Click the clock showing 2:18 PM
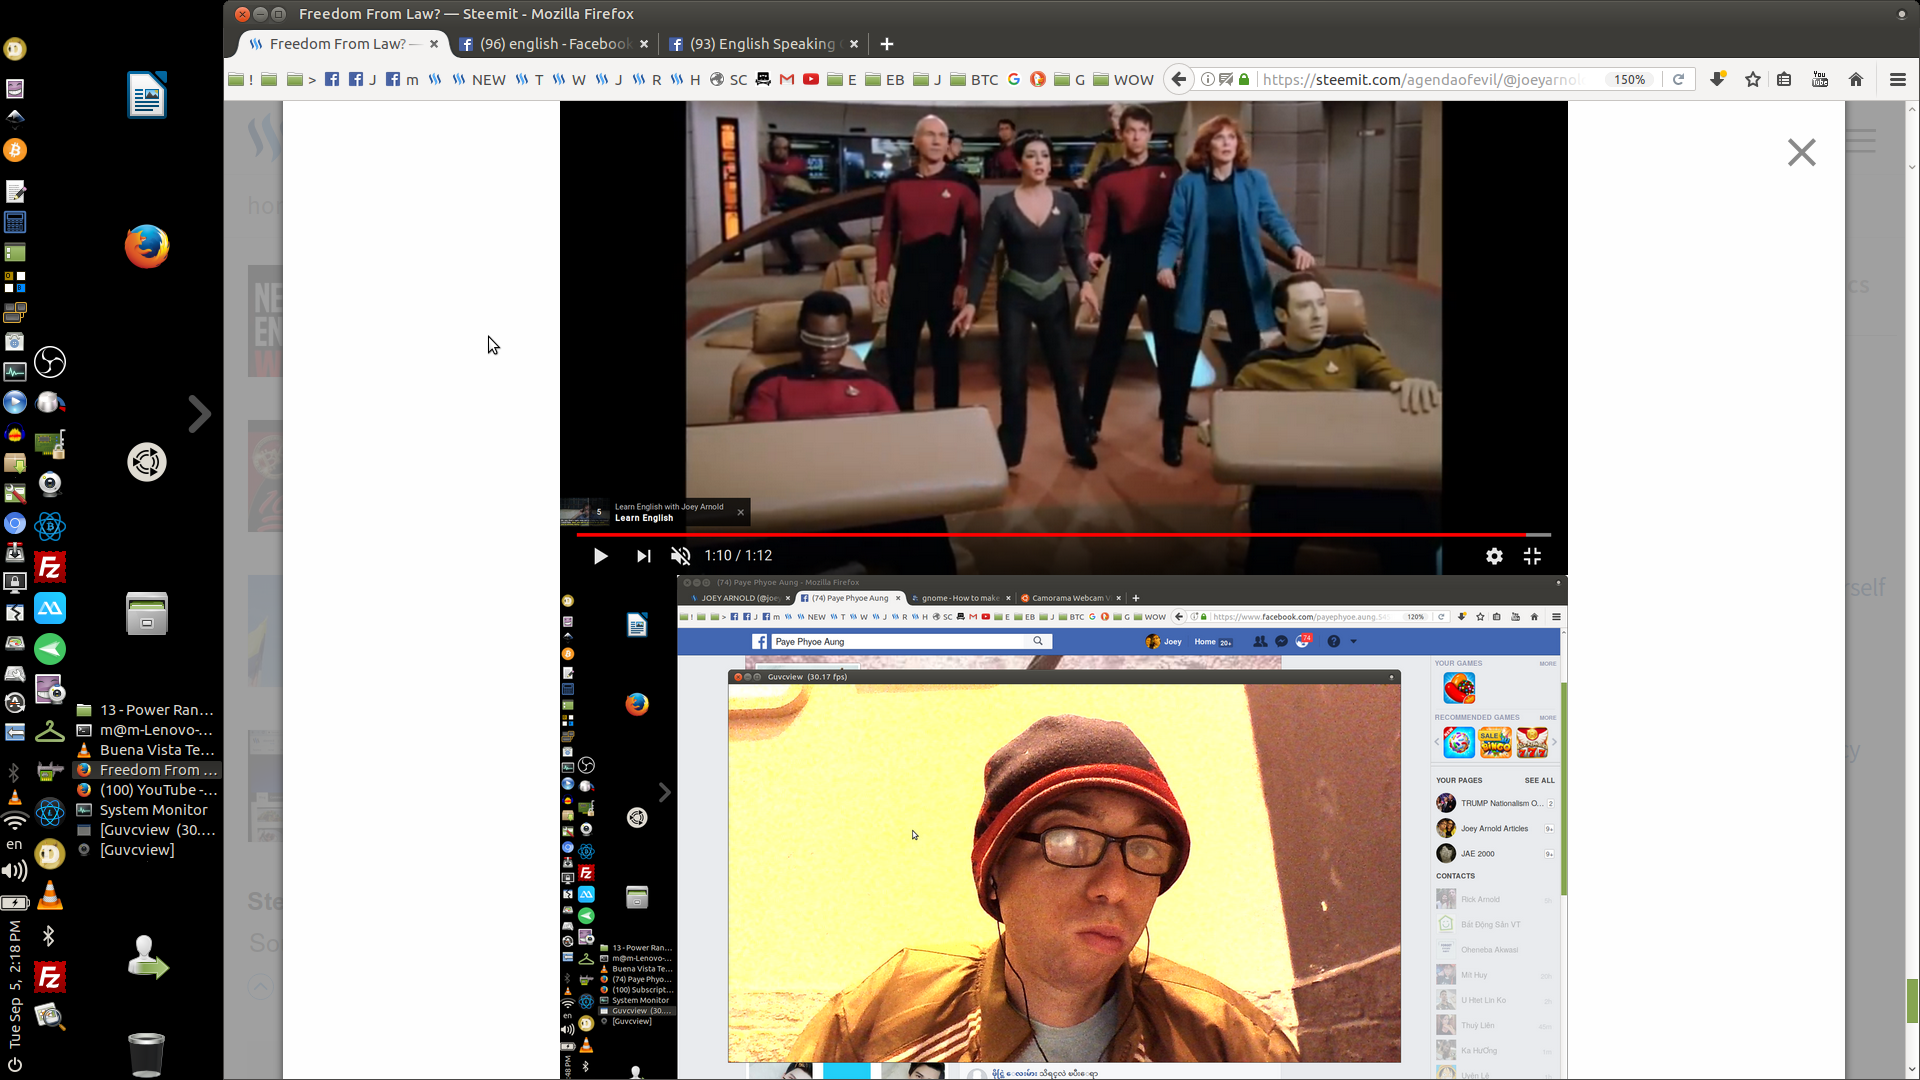The image size is (1920, 1080). 15,985
